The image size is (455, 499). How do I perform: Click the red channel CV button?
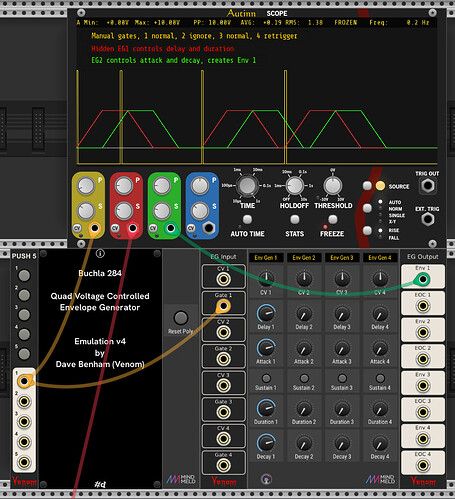(115, 228)
